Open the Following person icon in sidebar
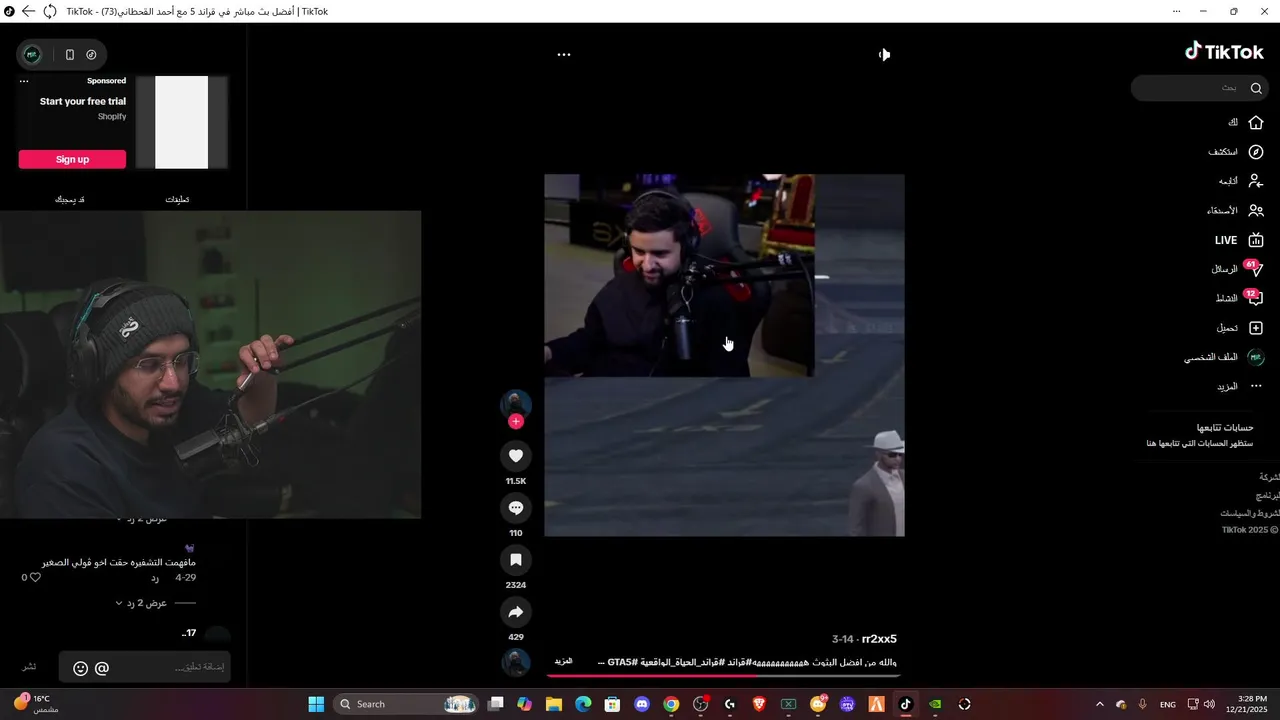 tap(1256, 181)
